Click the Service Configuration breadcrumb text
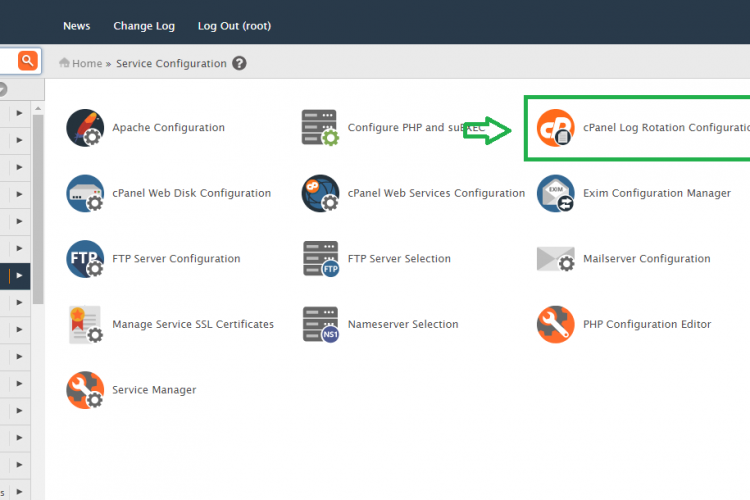This screenshot has width=750, height=500. (x=171, y=63)
